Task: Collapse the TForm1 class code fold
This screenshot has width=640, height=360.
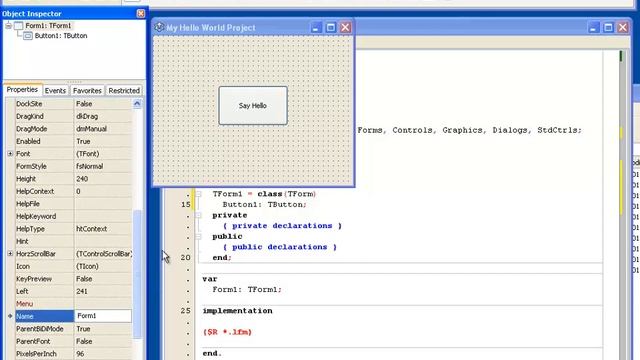Action: 198,194
